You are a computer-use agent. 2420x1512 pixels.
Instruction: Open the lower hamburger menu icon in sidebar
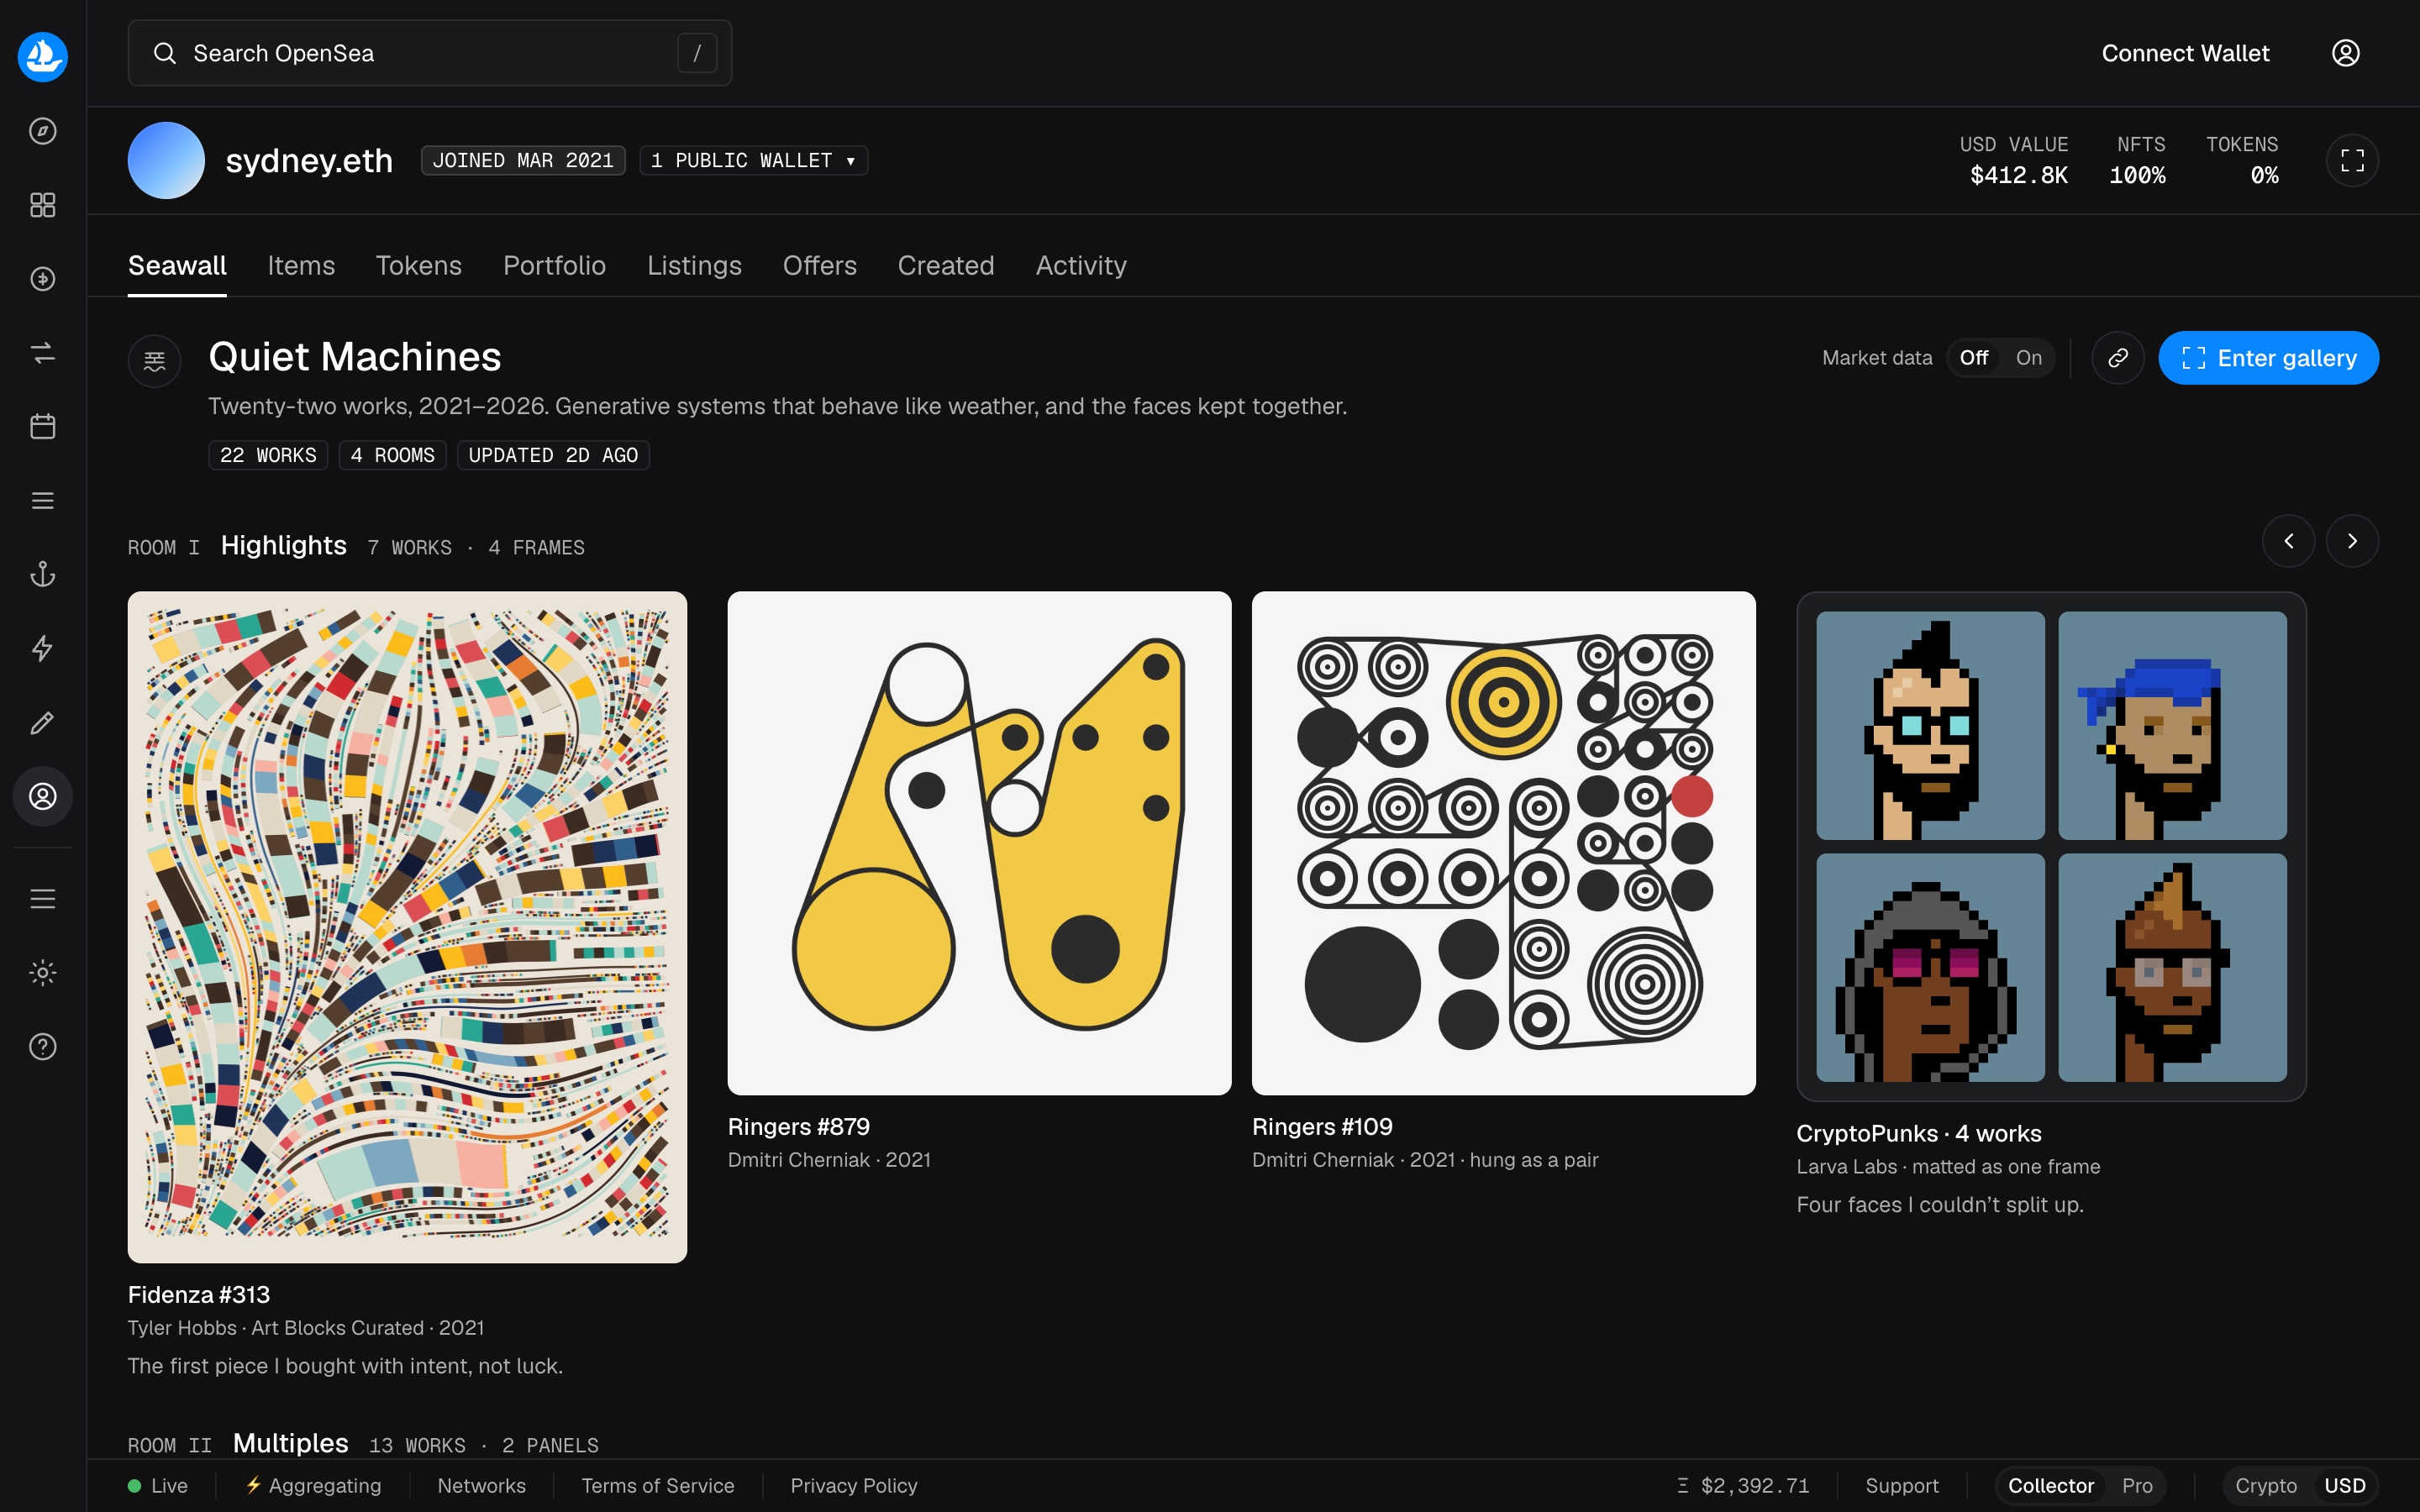coord(42,899)
